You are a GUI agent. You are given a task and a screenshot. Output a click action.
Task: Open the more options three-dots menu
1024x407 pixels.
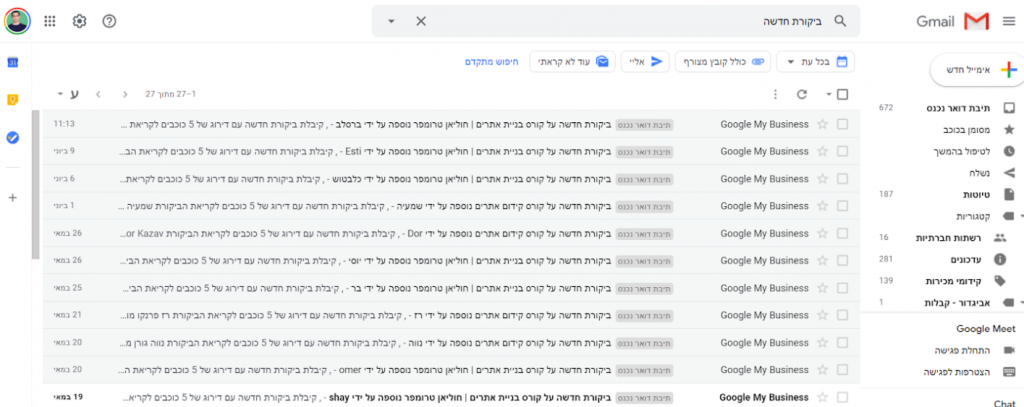(775, 94)
